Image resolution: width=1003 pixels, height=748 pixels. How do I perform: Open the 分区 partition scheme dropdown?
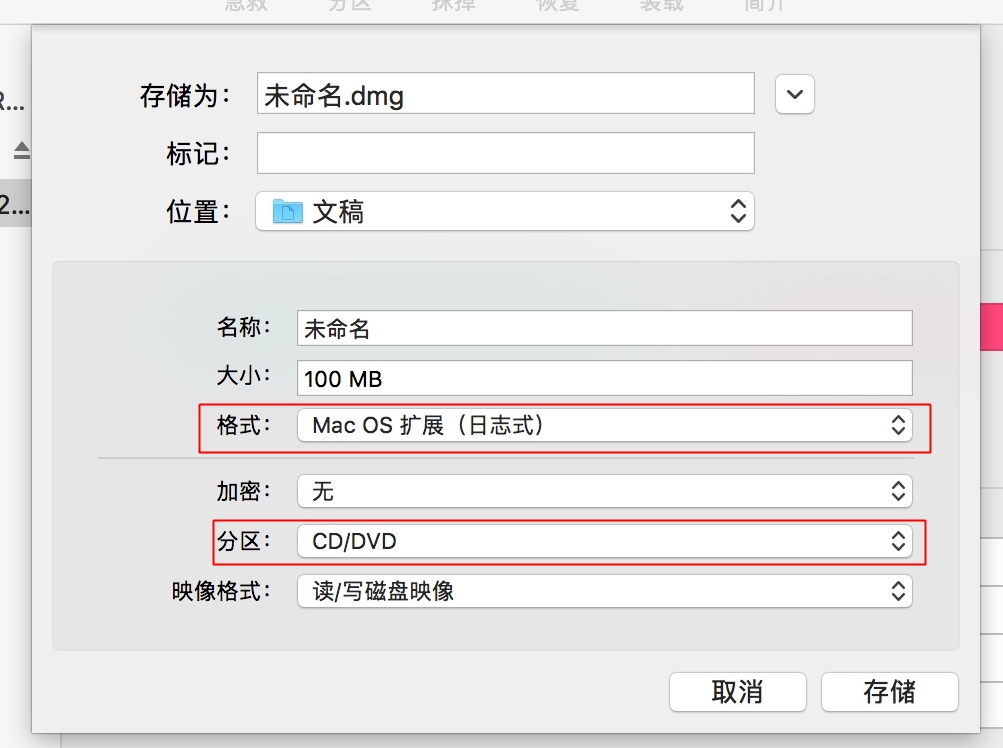point(604,542)
